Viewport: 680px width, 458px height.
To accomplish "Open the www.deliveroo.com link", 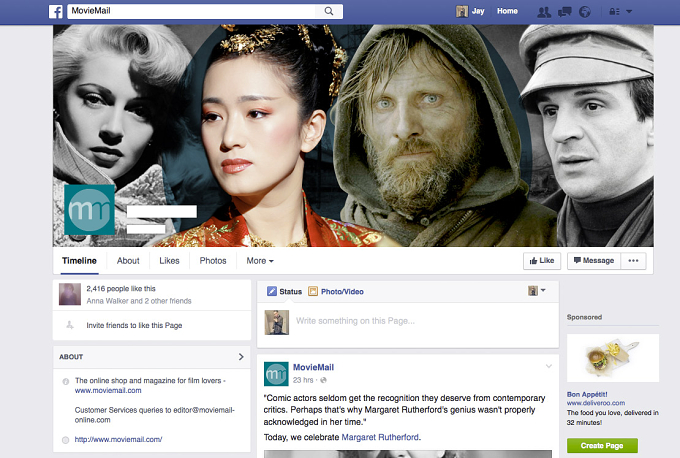I will [x=596, y=403].
